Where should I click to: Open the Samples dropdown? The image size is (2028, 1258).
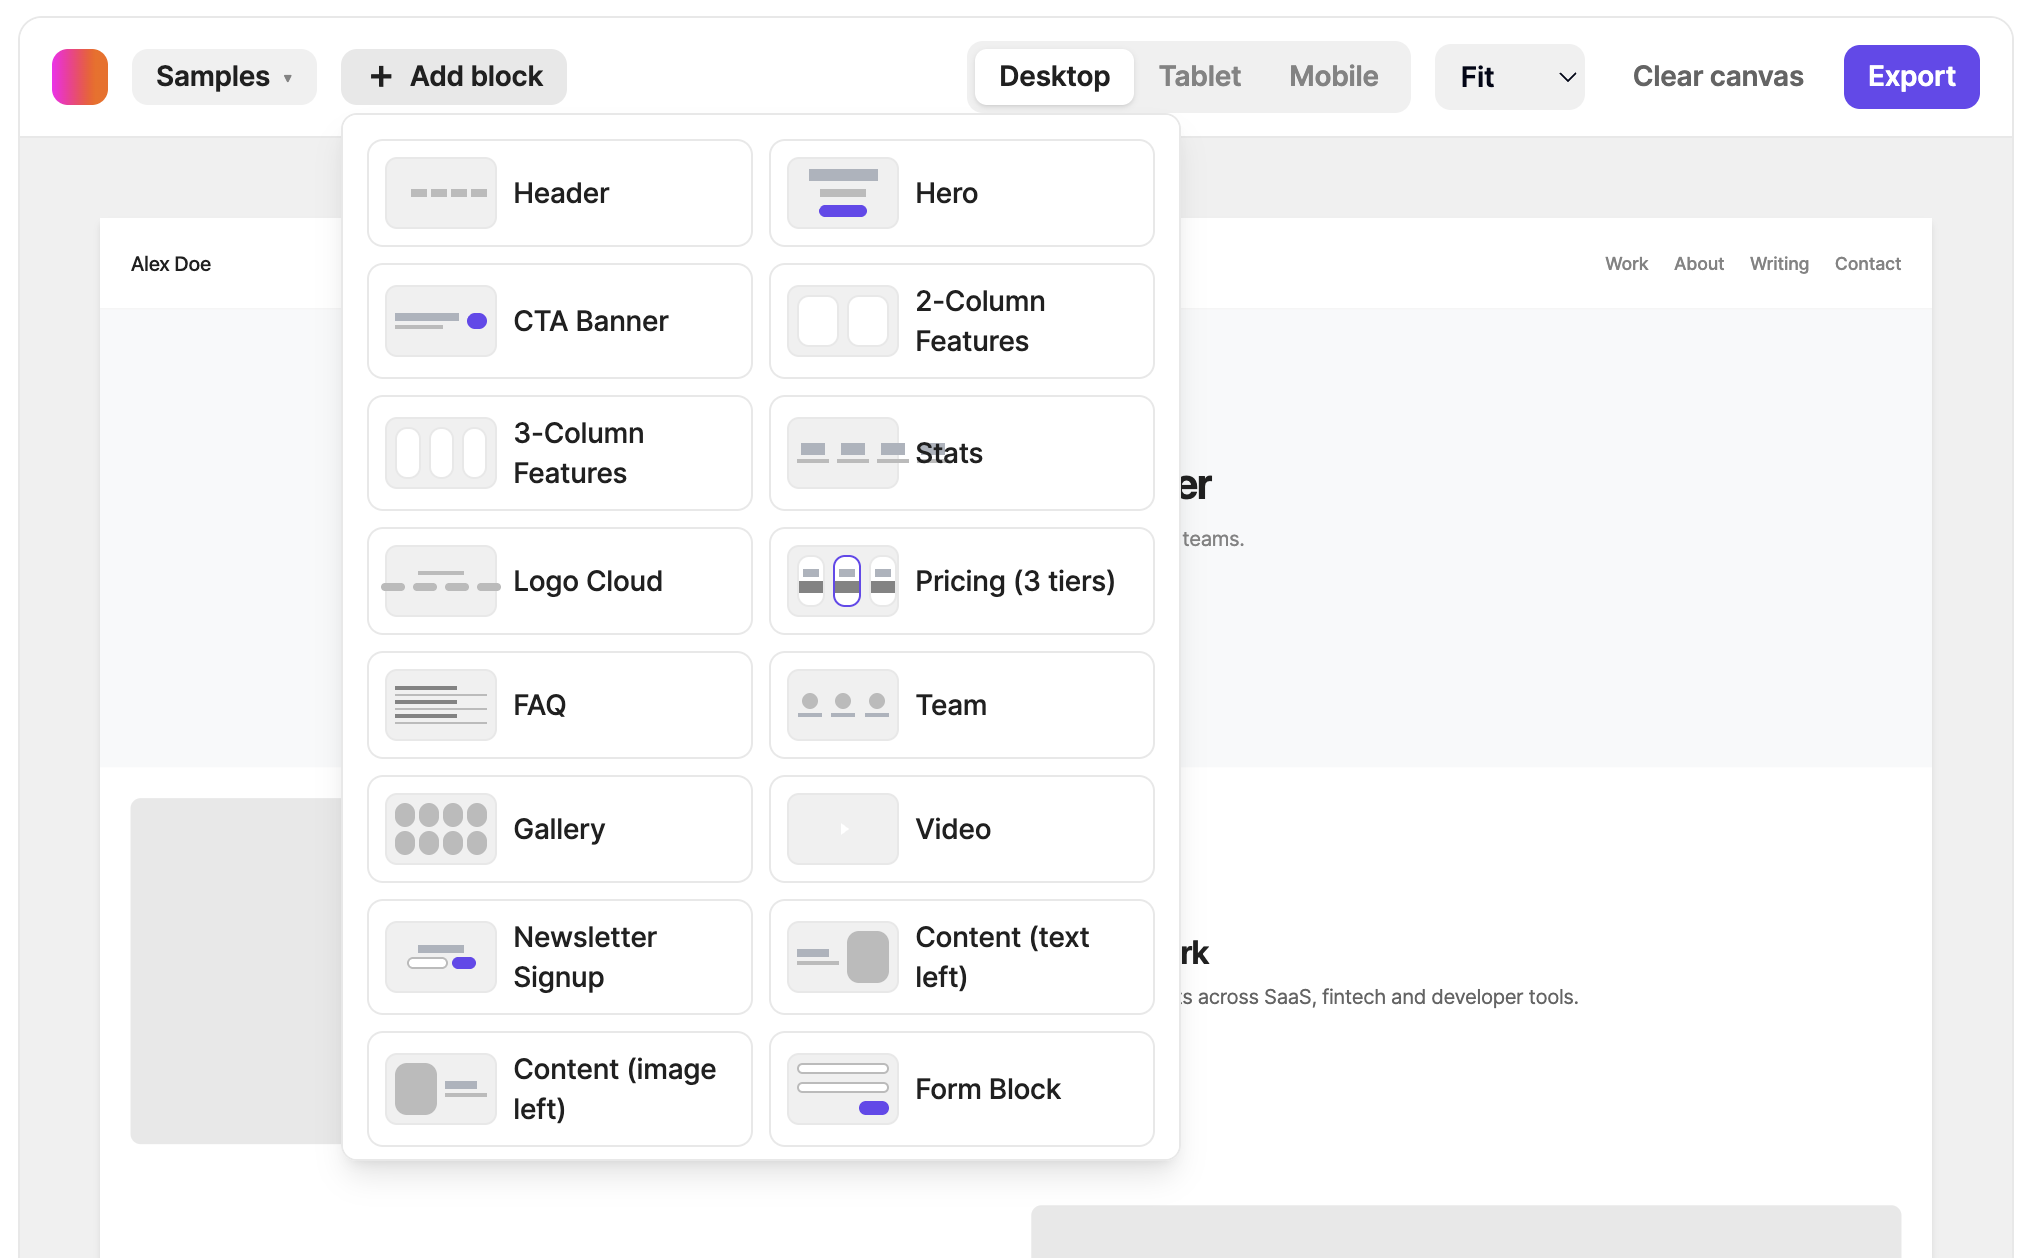tap(224, 77)
